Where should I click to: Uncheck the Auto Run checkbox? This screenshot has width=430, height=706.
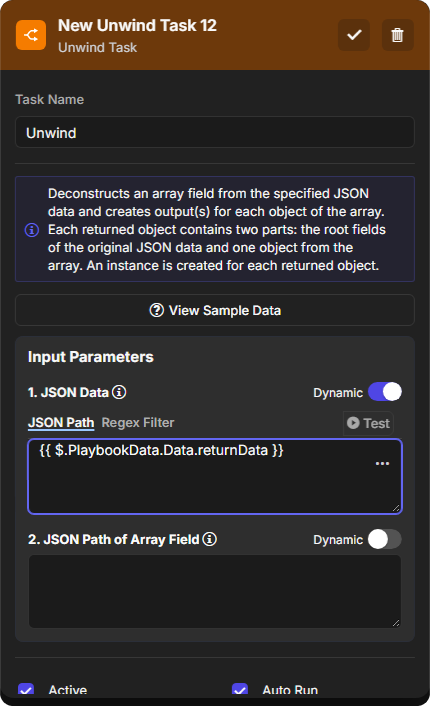click(240, 689)
